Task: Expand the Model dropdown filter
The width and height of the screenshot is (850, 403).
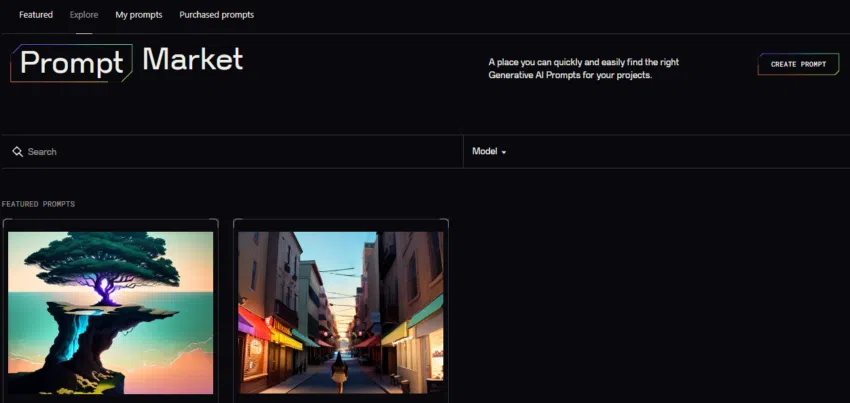Action: 489,151
